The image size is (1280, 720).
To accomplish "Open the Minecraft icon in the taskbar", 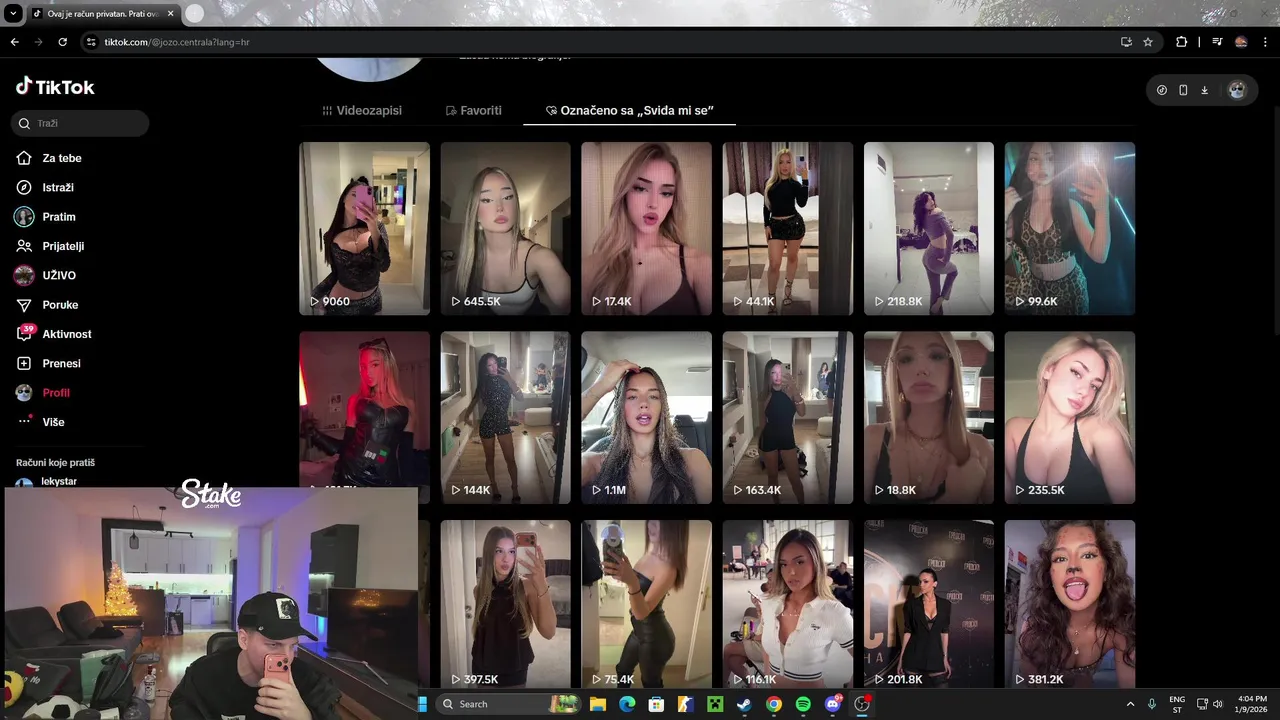I will 715,704.
